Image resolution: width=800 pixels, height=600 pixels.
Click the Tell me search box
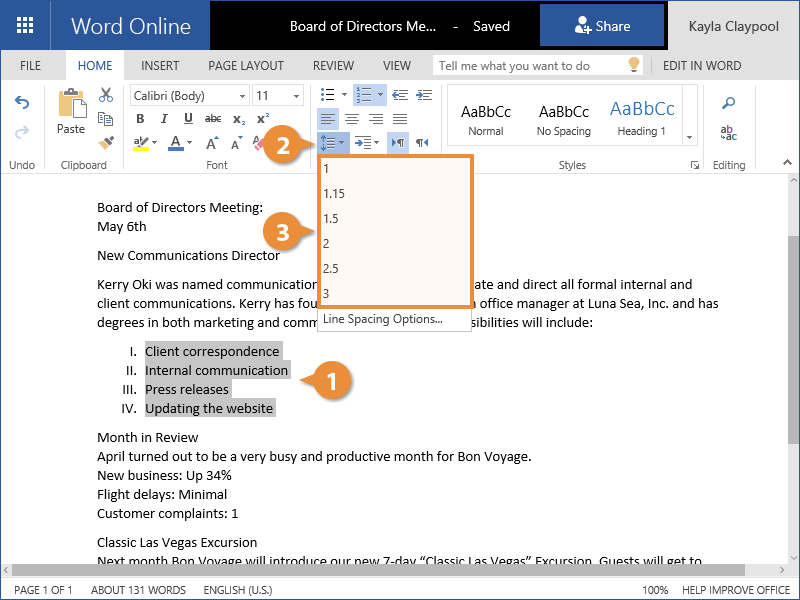530,66
